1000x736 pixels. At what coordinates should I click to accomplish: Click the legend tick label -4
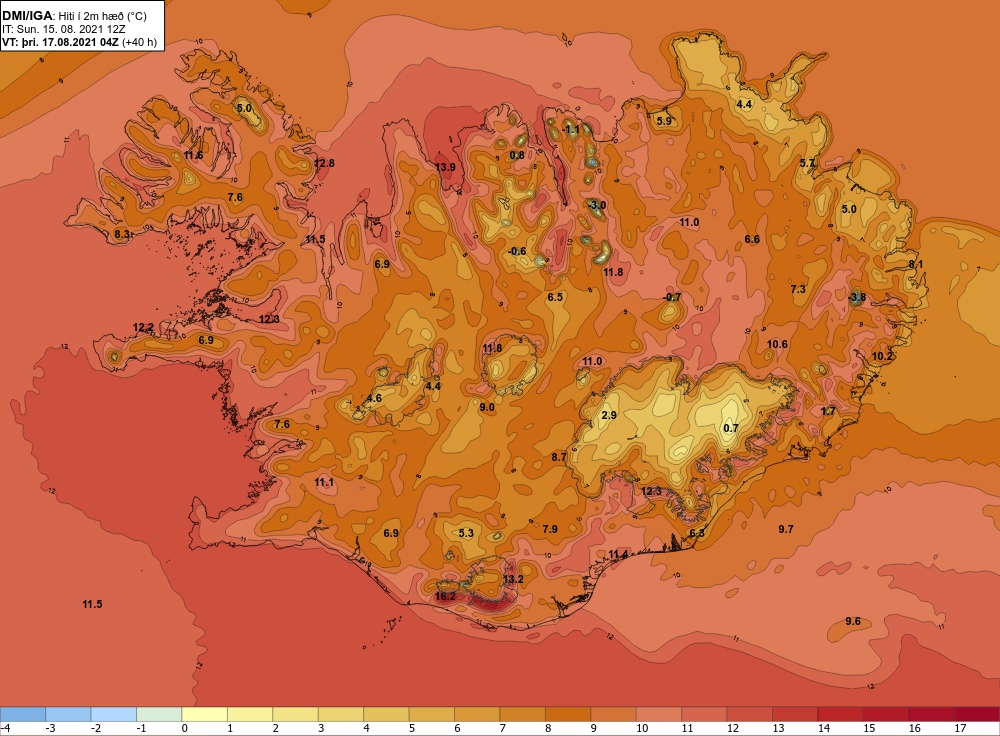coord(6,728)
